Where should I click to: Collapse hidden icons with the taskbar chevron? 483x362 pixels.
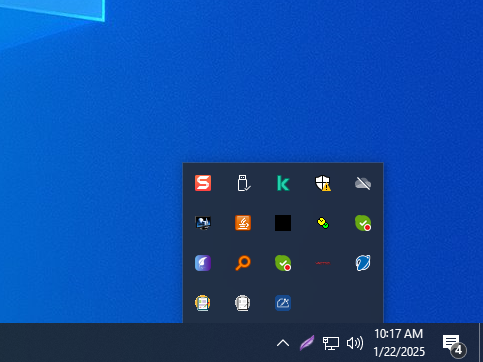coord(283,343)
